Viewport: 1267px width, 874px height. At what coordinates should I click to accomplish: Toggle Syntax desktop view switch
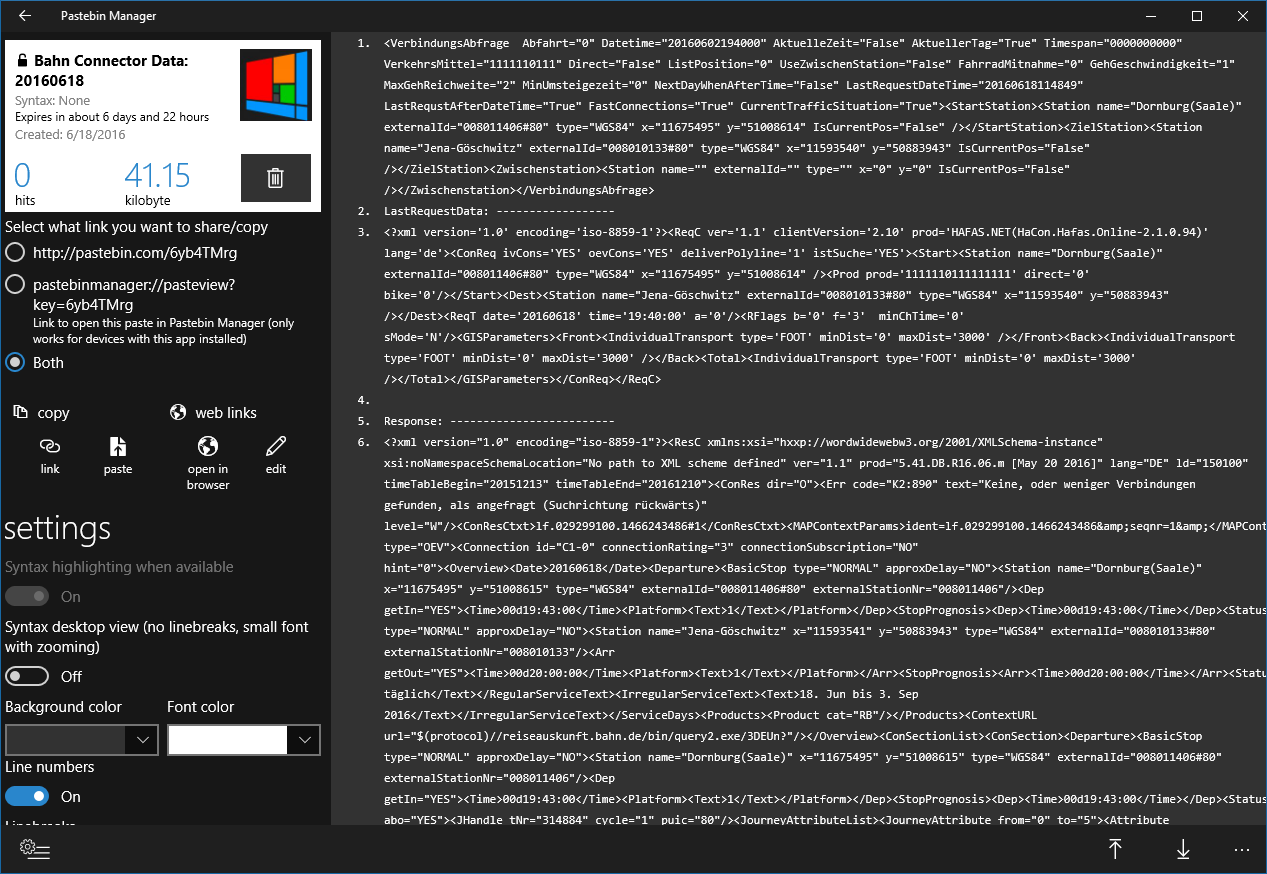tap(27, 677)
